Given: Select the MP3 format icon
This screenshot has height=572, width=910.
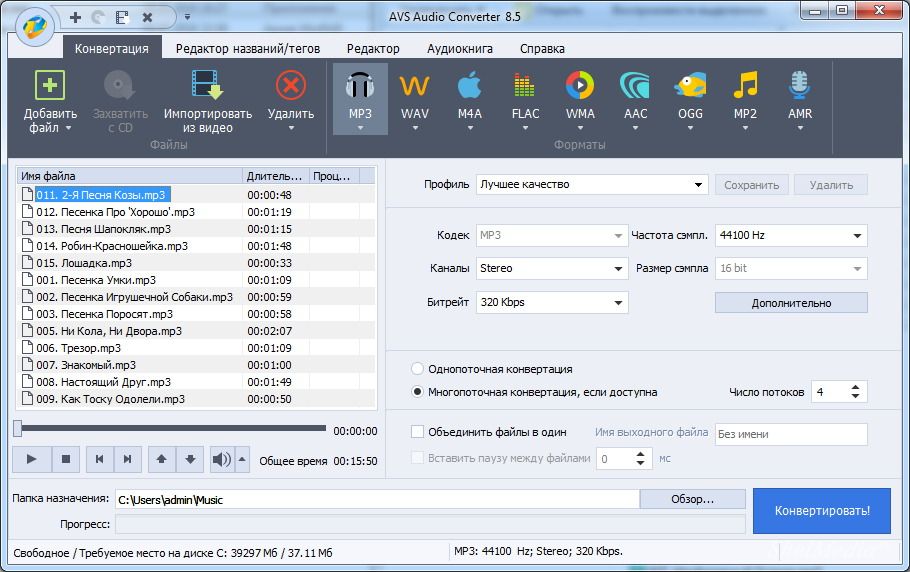Looking at the screenshot, I should pos(360,85).
